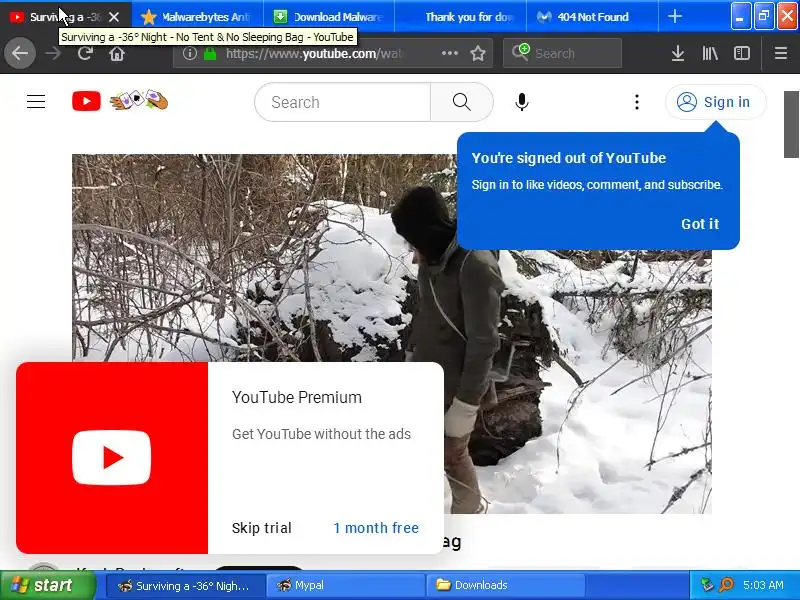Click the Sign in button
Viewport: 800px width, 600px height.
coord(715,102)
